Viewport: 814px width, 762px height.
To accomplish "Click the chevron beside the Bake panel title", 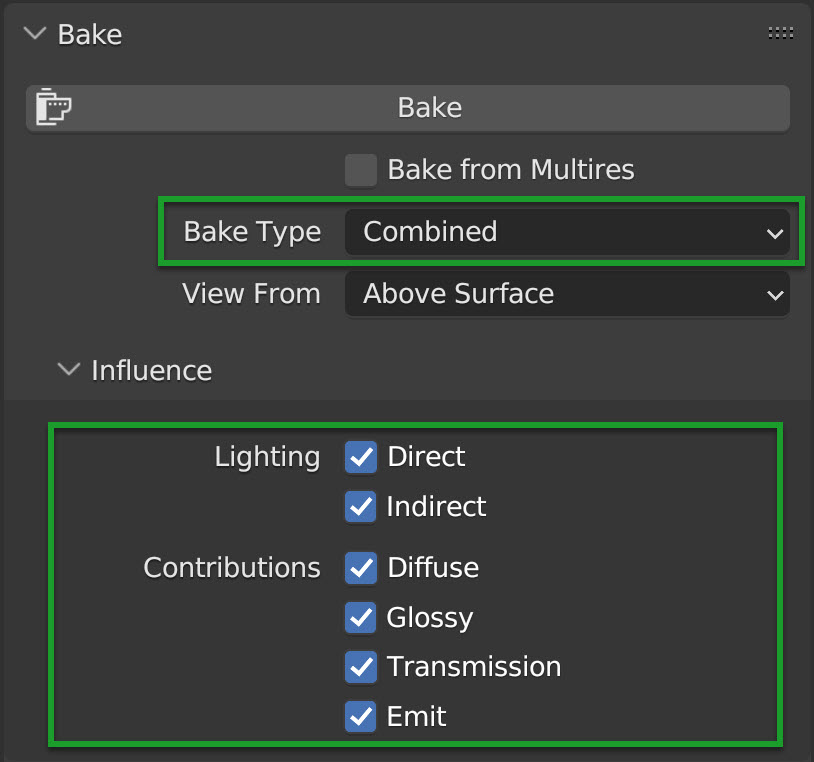I will [x=35, y=33].
